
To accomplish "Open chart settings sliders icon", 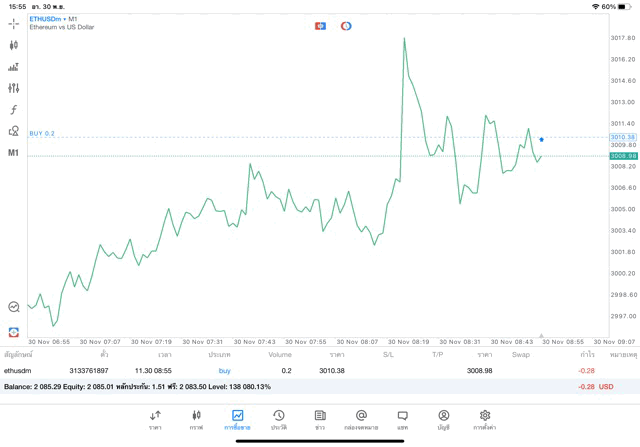I will 14,89.
